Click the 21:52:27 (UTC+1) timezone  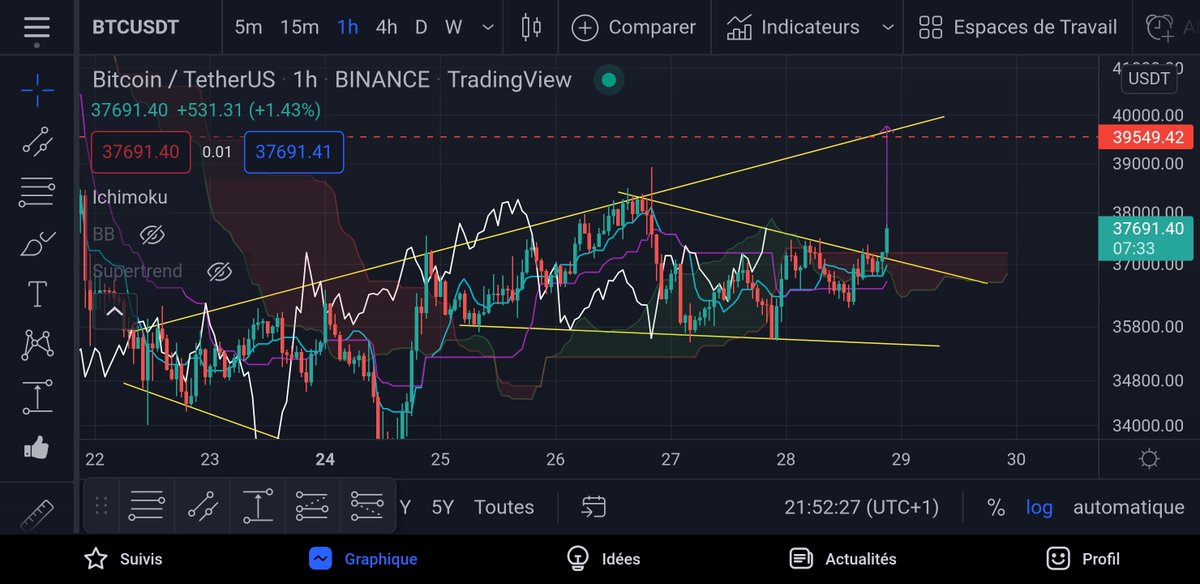[x=862, y=507]
